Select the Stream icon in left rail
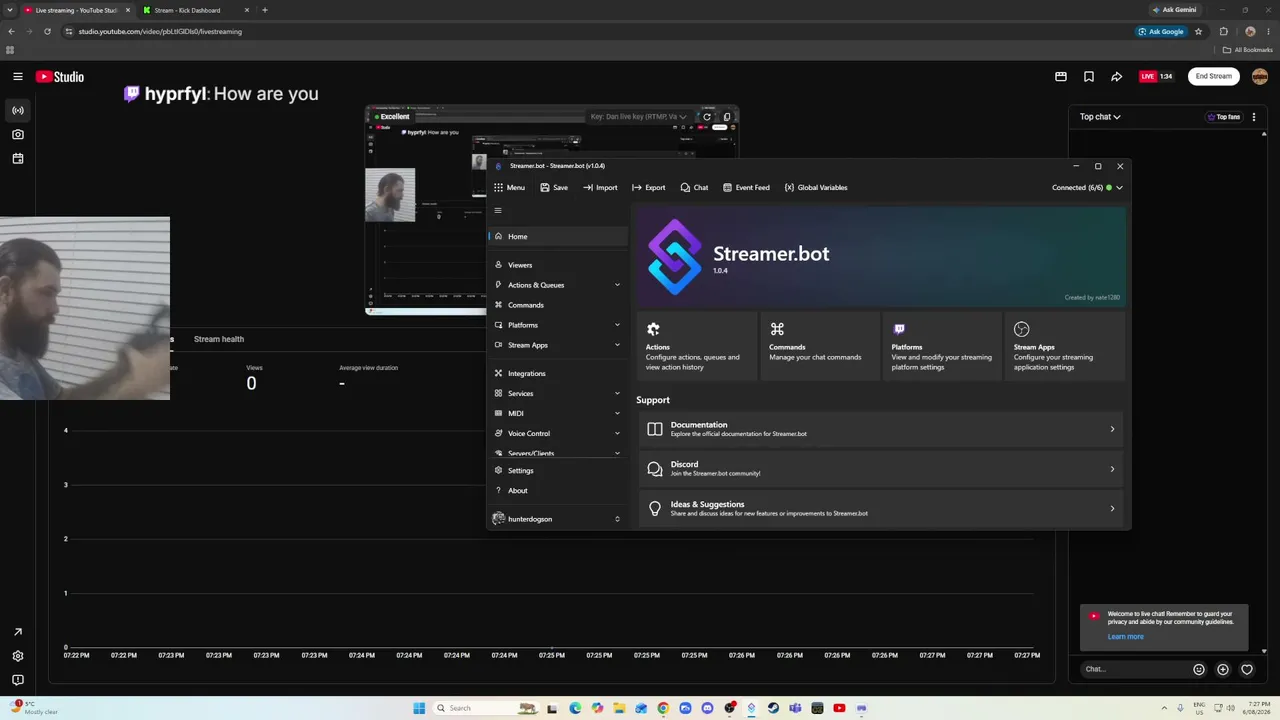The height and width of the screenshot is (720, 1280). point(18,110)
